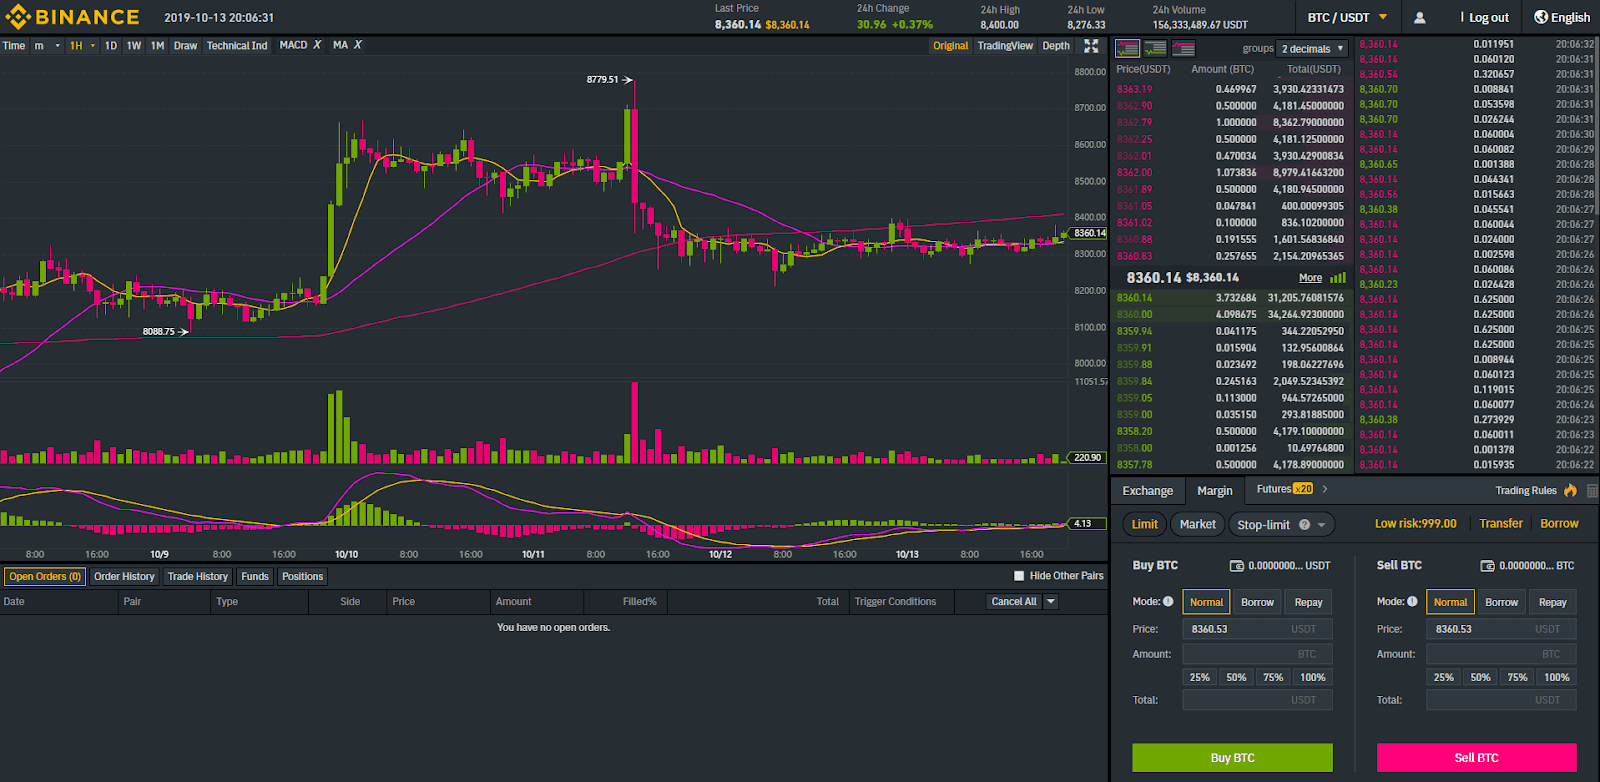The width and height of the screenshot is (1600, 782).
Task: Switch to Market order type
Action: [1197, 524]
